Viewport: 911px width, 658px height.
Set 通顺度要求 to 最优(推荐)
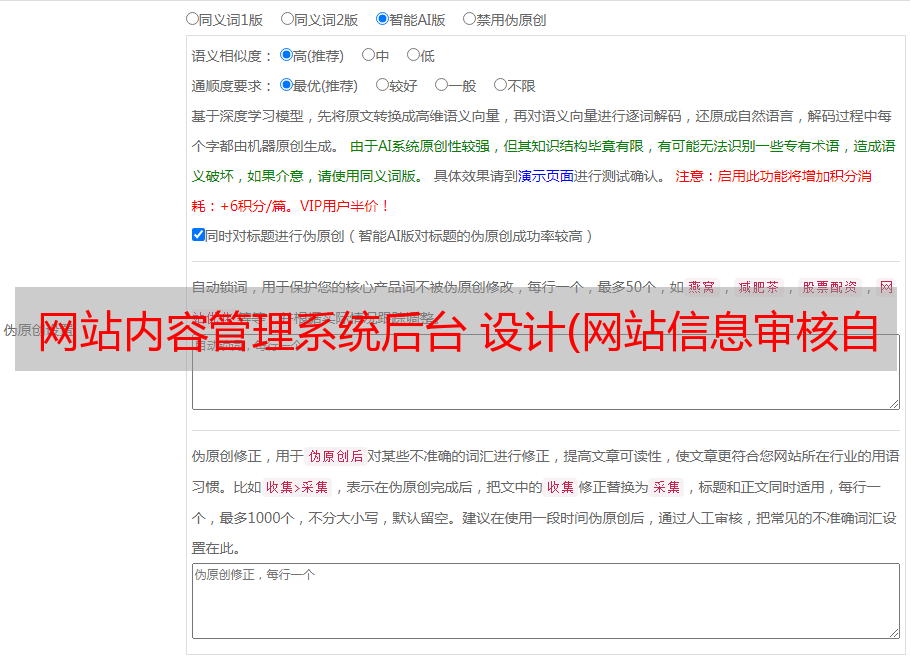[x=286, y=85]
